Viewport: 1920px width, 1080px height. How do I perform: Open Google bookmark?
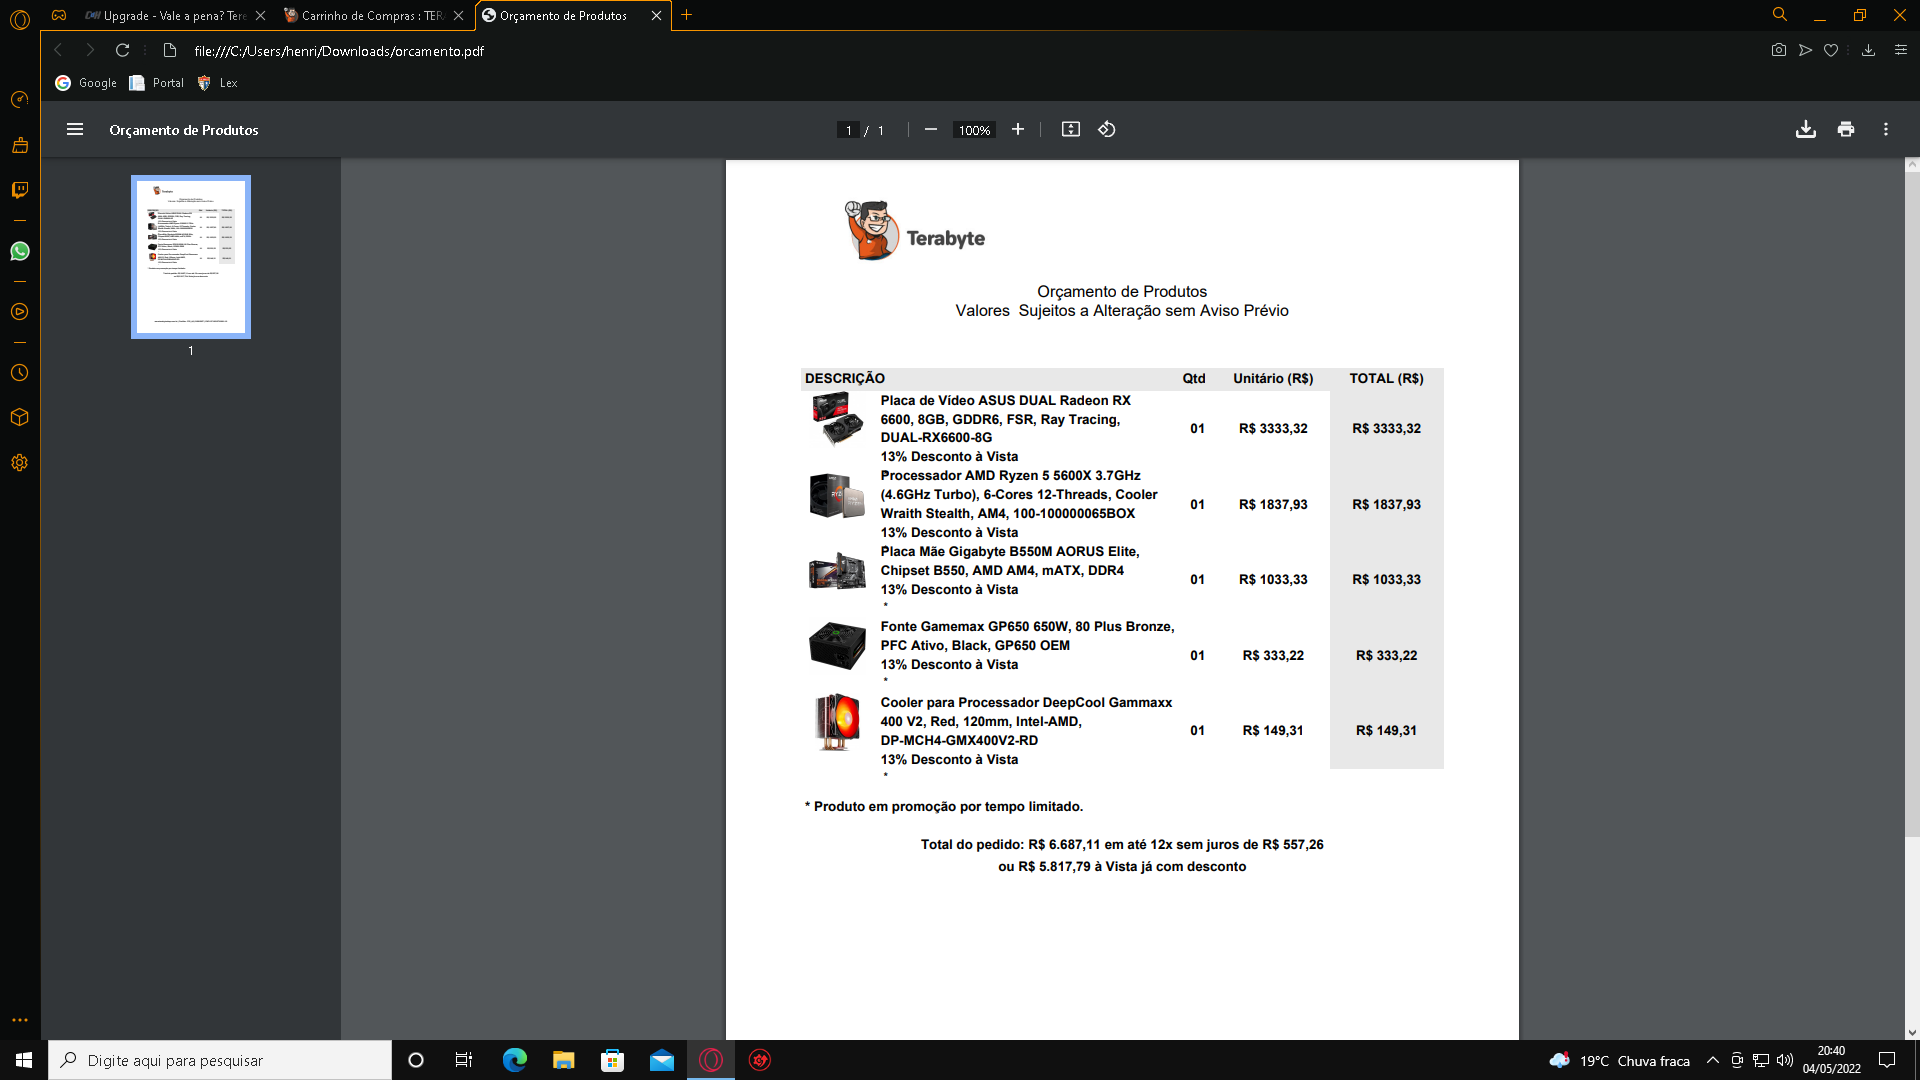(x=86, y=83)
